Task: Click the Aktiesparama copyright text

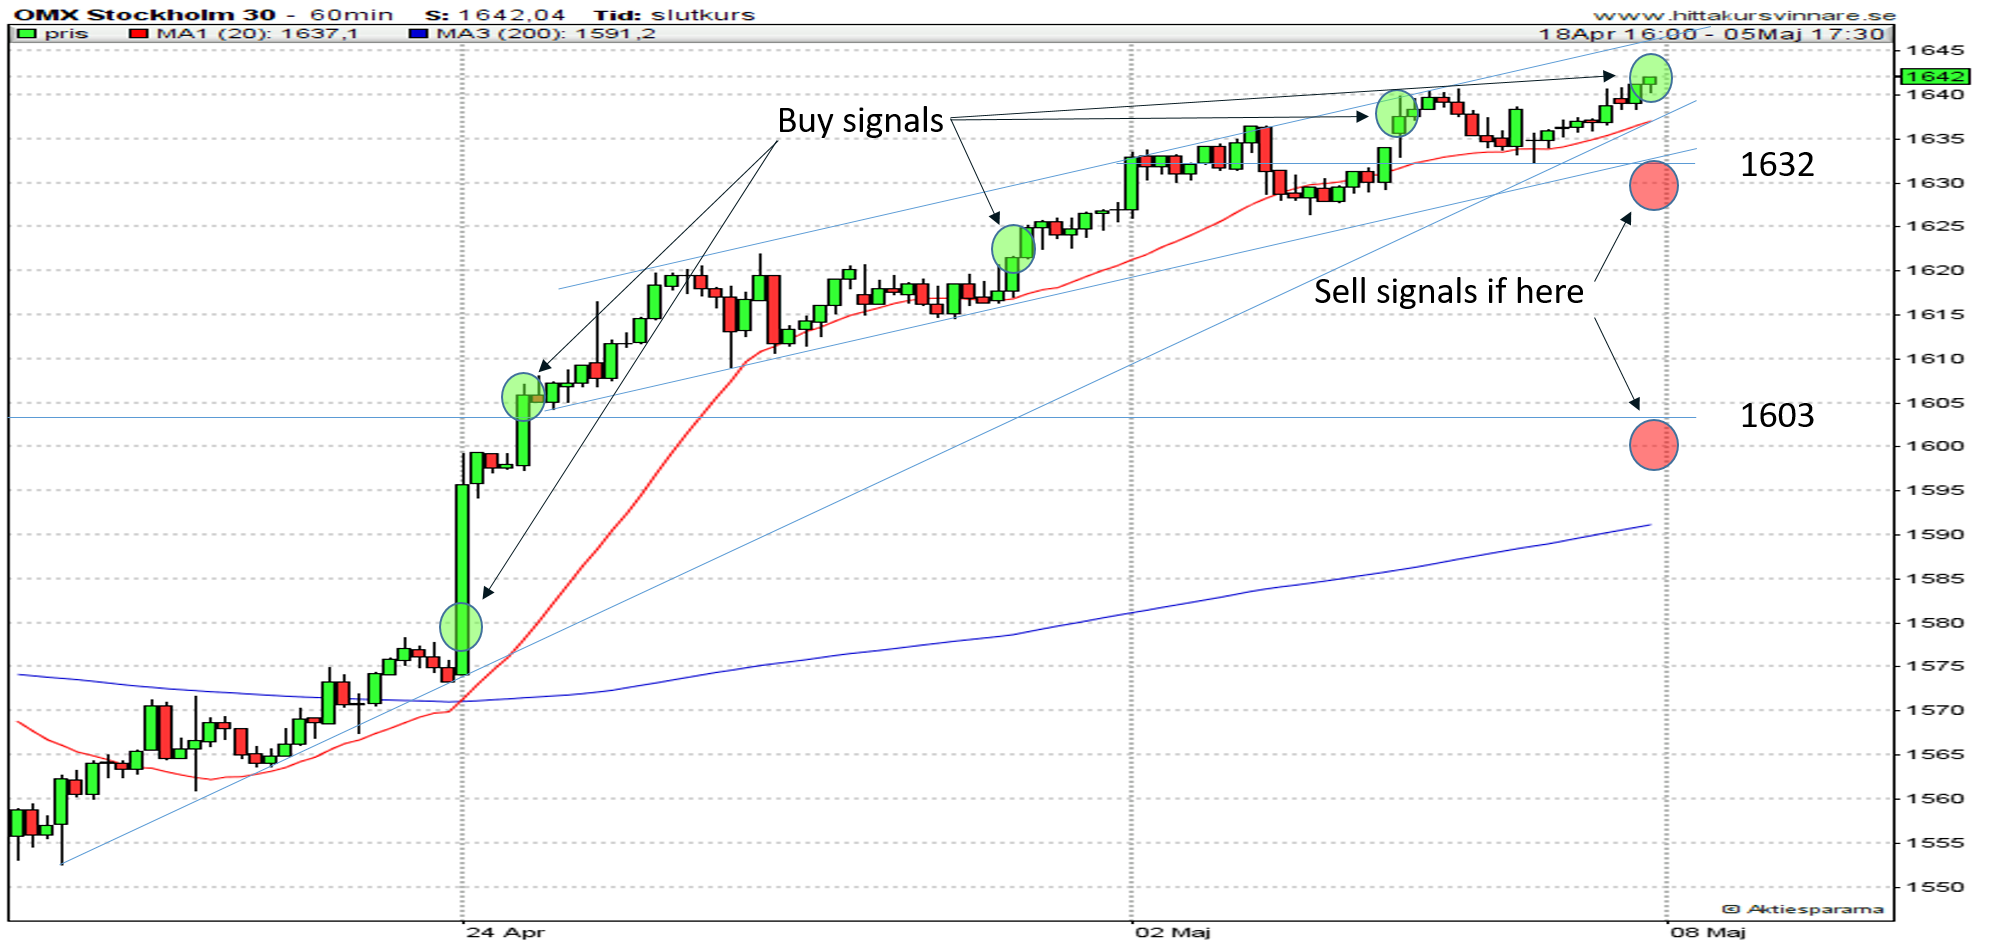Action: (x=1802, y=909)
